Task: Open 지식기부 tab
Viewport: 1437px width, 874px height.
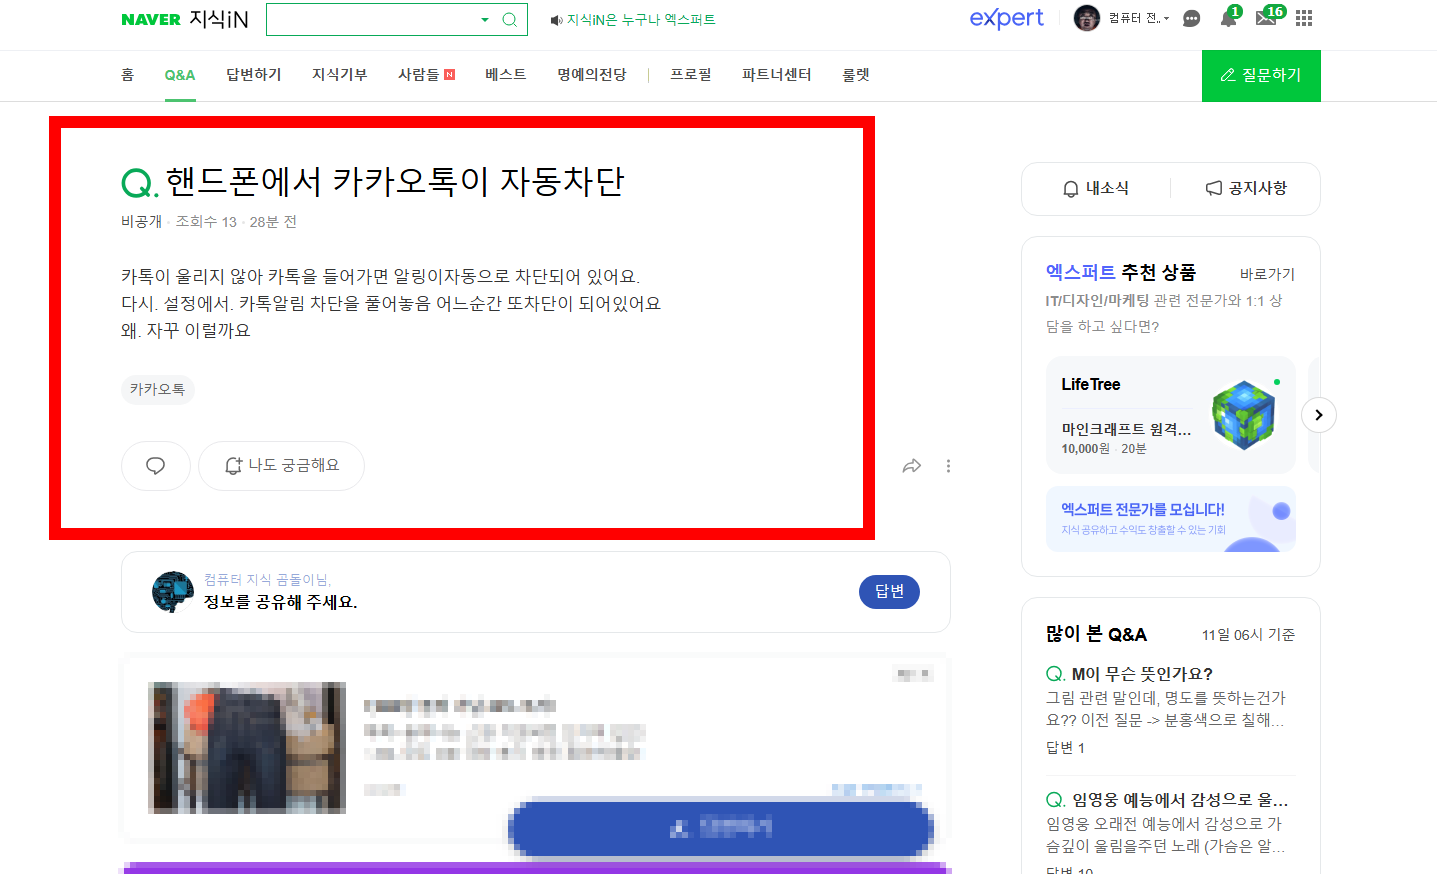Action: 340,75
